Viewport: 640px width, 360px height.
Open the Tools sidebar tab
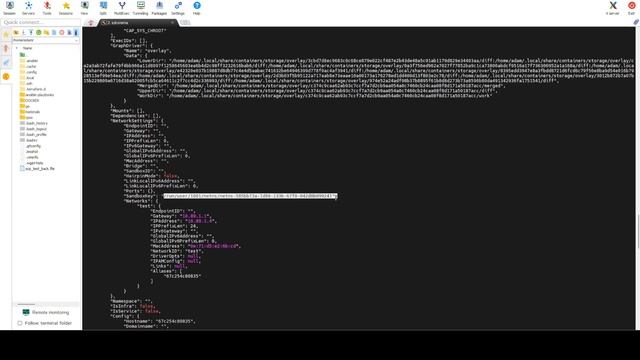pyautogui.click(x=6, y=49)
